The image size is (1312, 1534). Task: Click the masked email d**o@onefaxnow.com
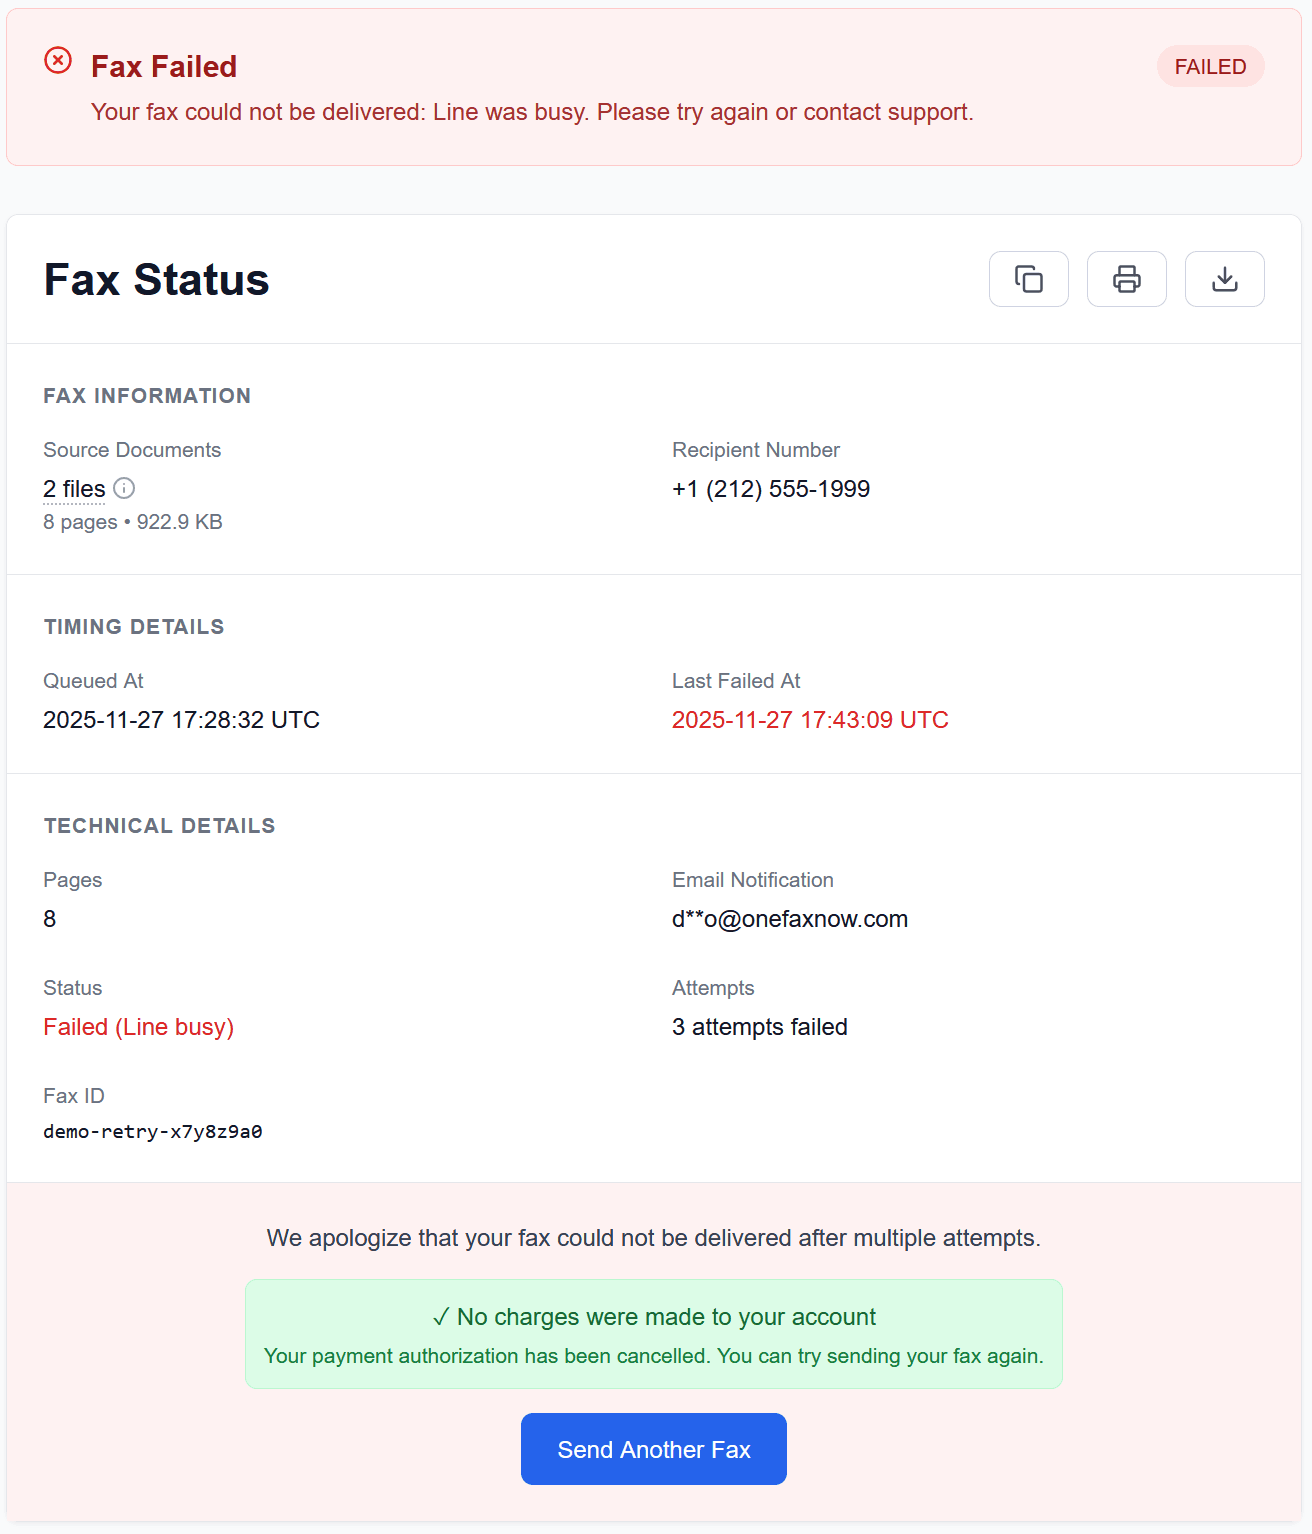[790, 919]
